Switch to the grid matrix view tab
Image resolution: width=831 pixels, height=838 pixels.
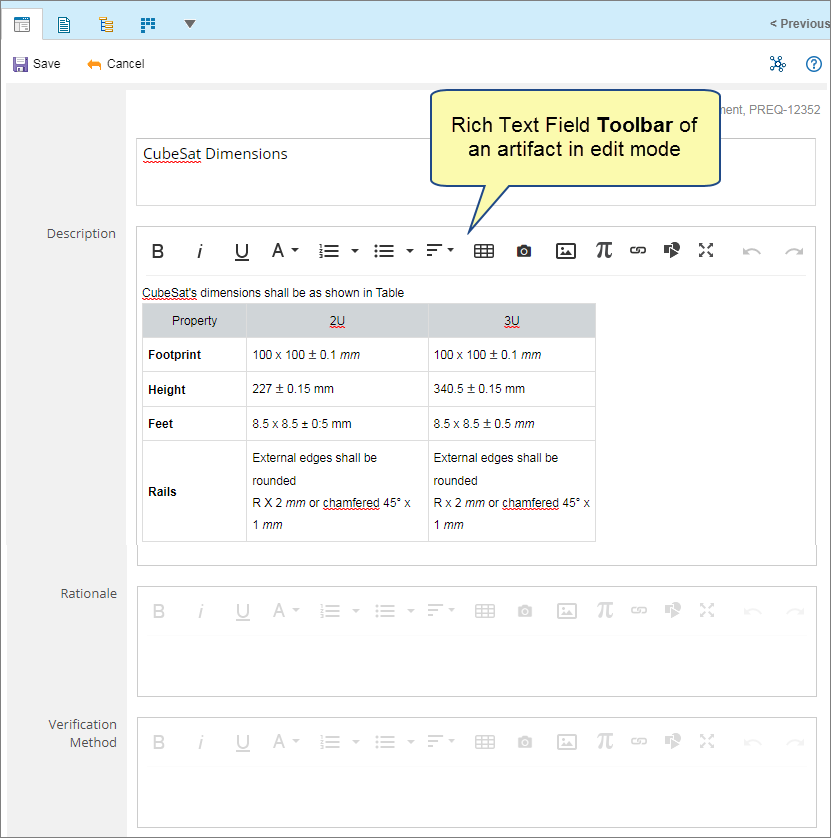(148, 25)
